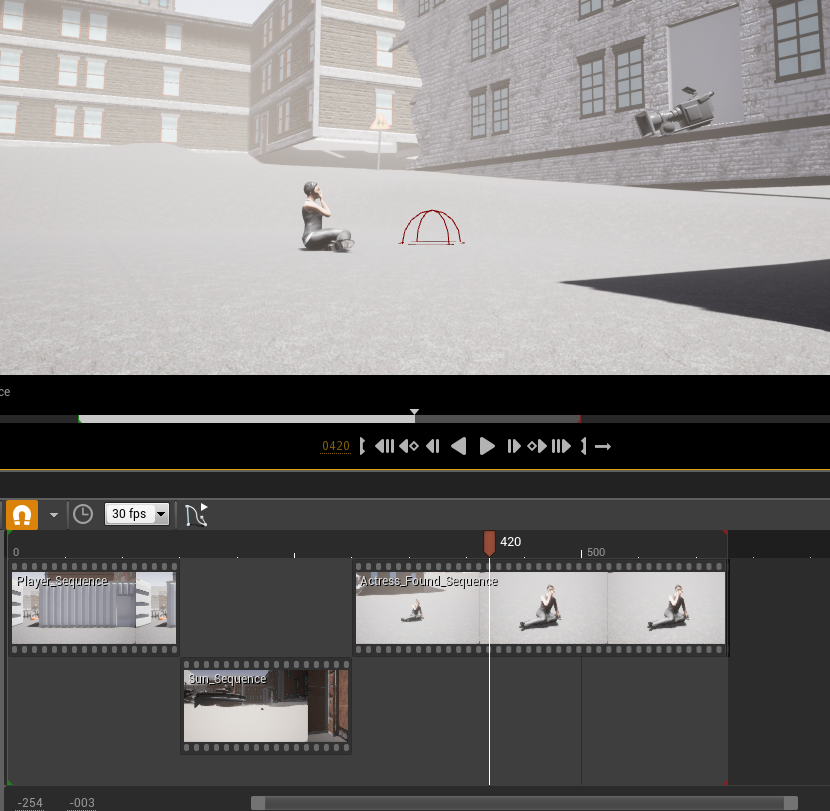The height and width of the screenshot is (811, 830).
Task: Set playback range start bracket
Action: (362, 446)
